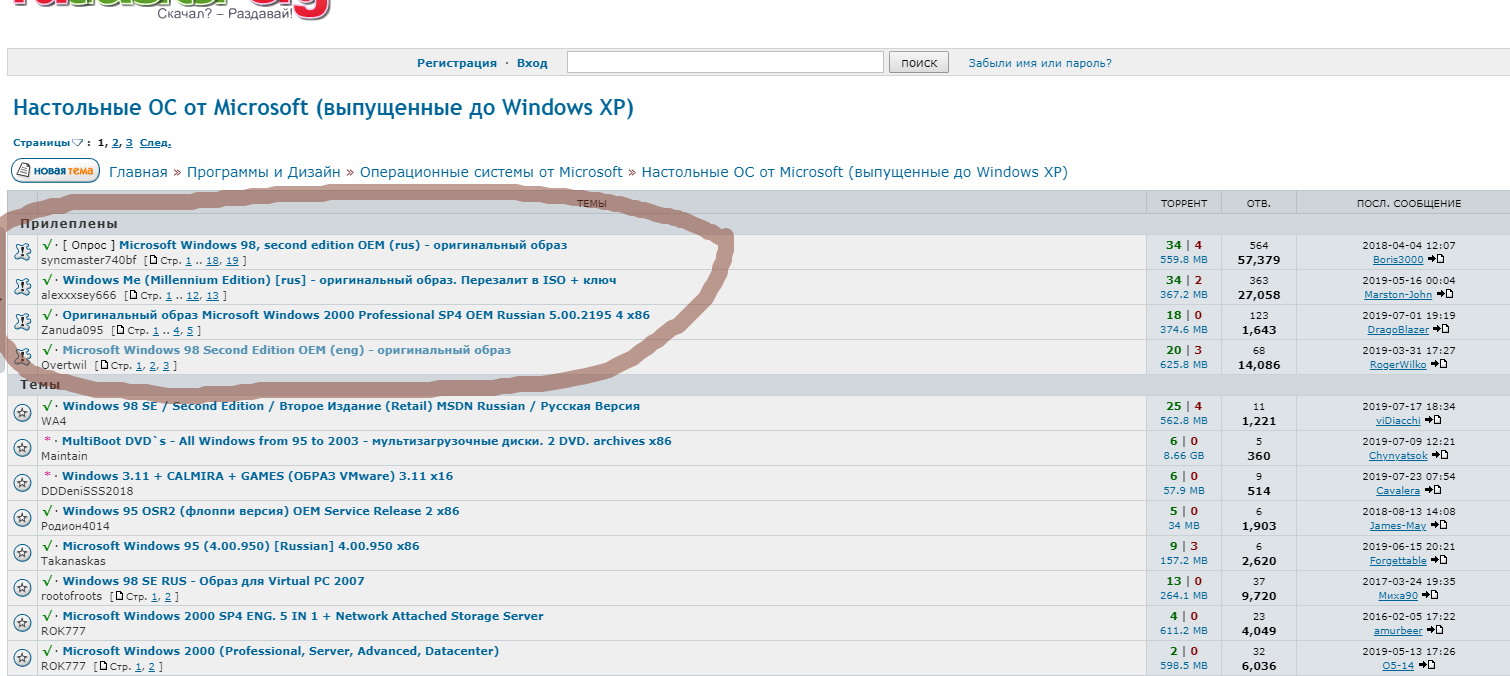1510x676 pixels.
Task: Click the поиск search button
Action: (918, 62)
